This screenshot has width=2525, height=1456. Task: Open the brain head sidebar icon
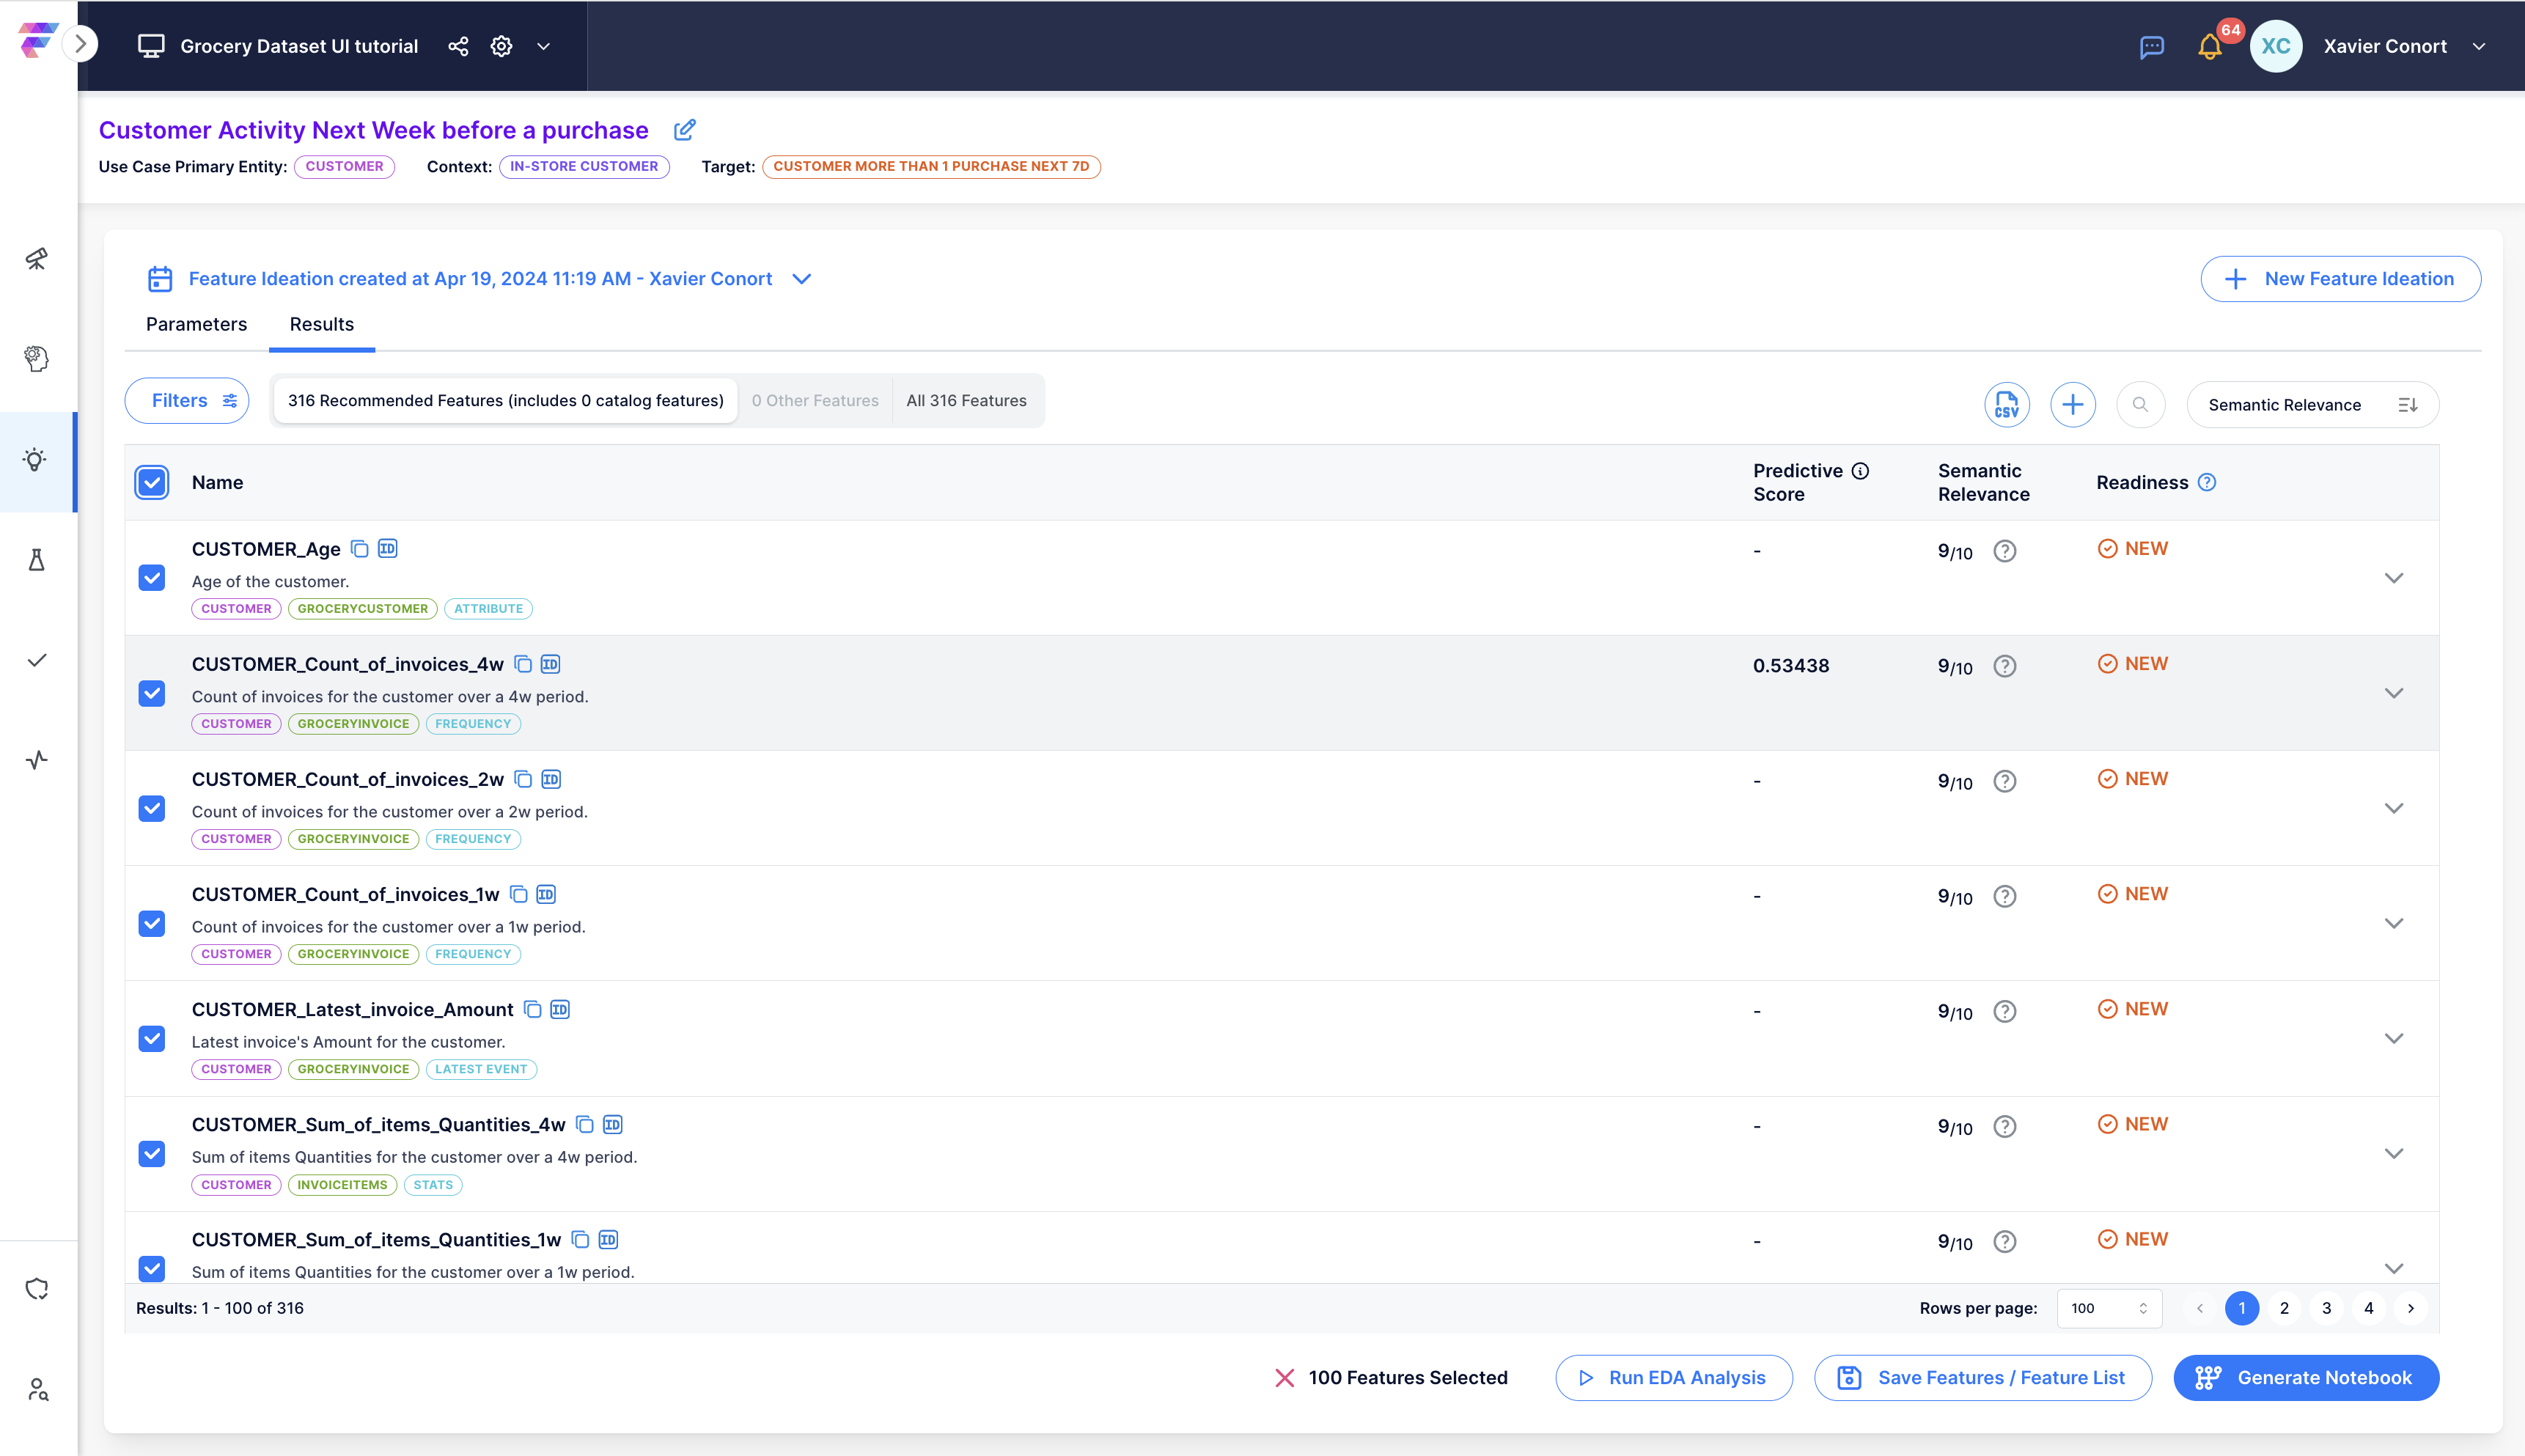coord(37,359)
